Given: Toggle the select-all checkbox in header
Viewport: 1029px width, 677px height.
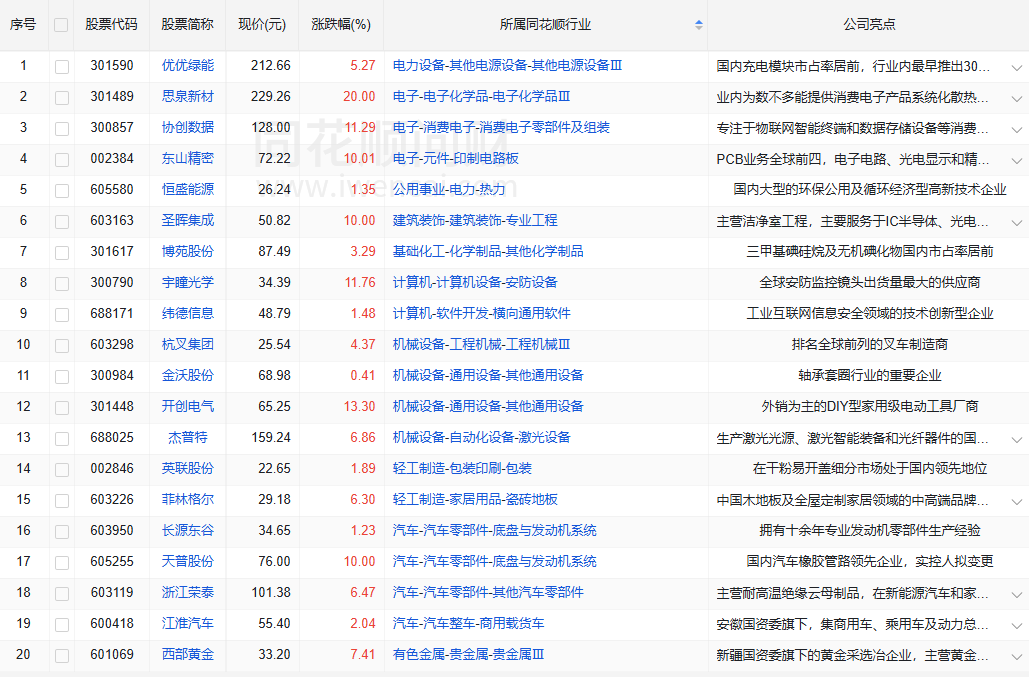Looking at the screenshot, I should click(62, 25).
